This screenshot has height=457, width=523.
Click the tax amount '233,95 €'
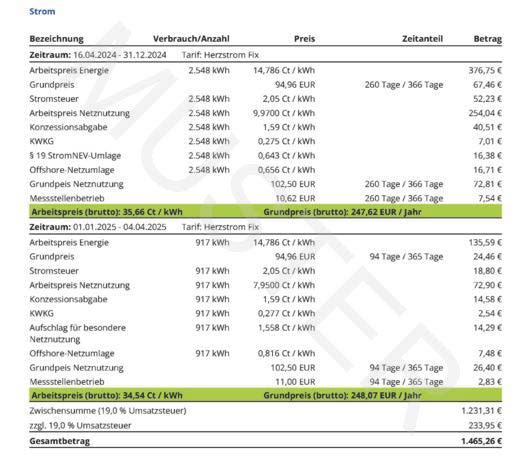pos(485,426)
